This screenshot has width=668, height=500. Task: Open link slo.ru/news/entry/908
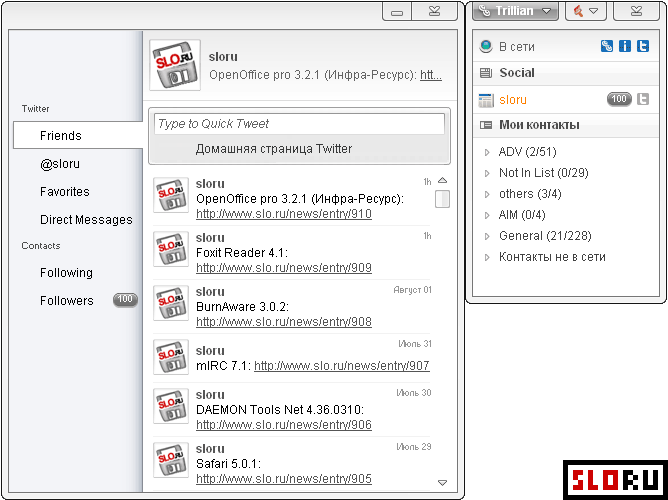tap(284, 322)
